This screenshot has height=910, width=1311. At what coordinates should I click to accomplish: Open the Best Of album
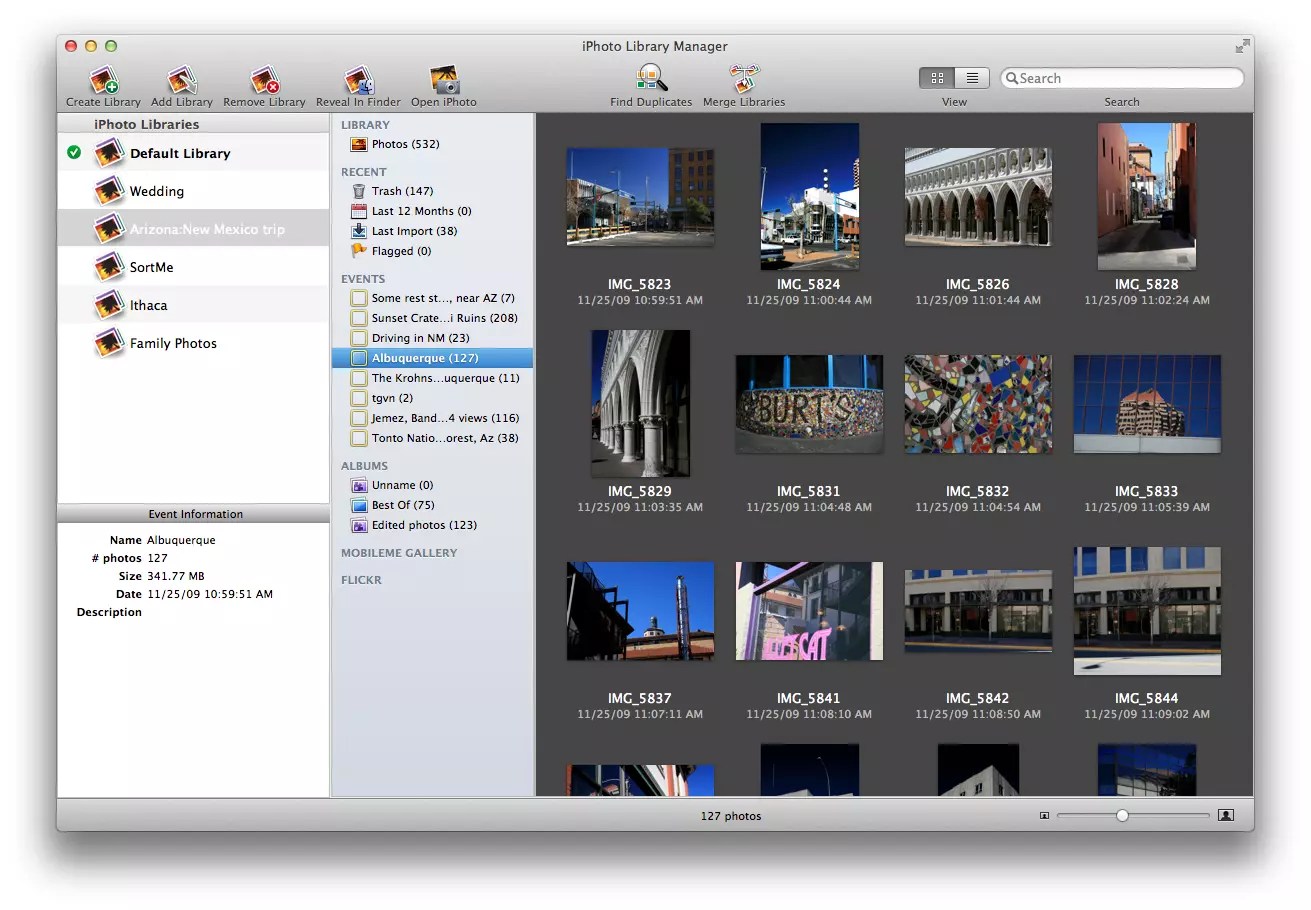402,505
